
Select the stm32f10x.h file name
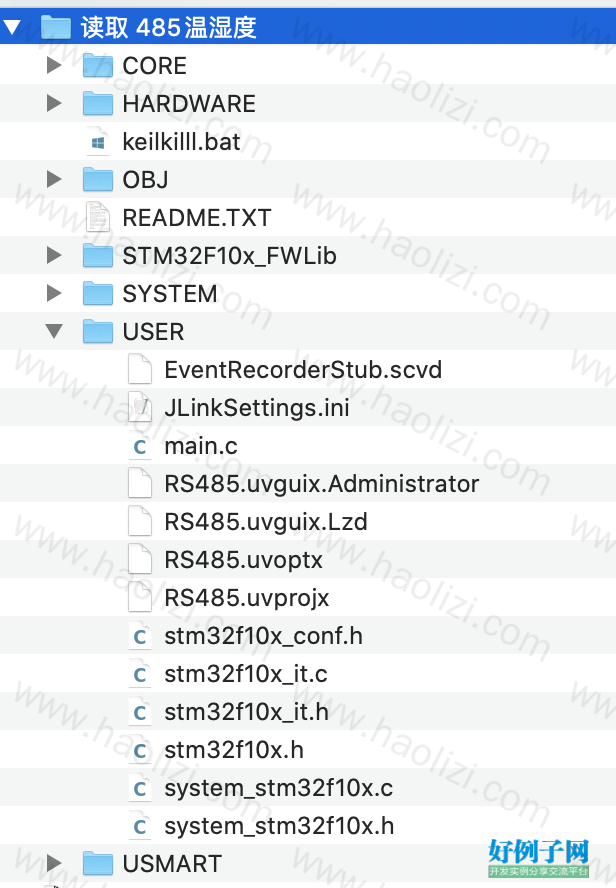[x=234, y=750]
